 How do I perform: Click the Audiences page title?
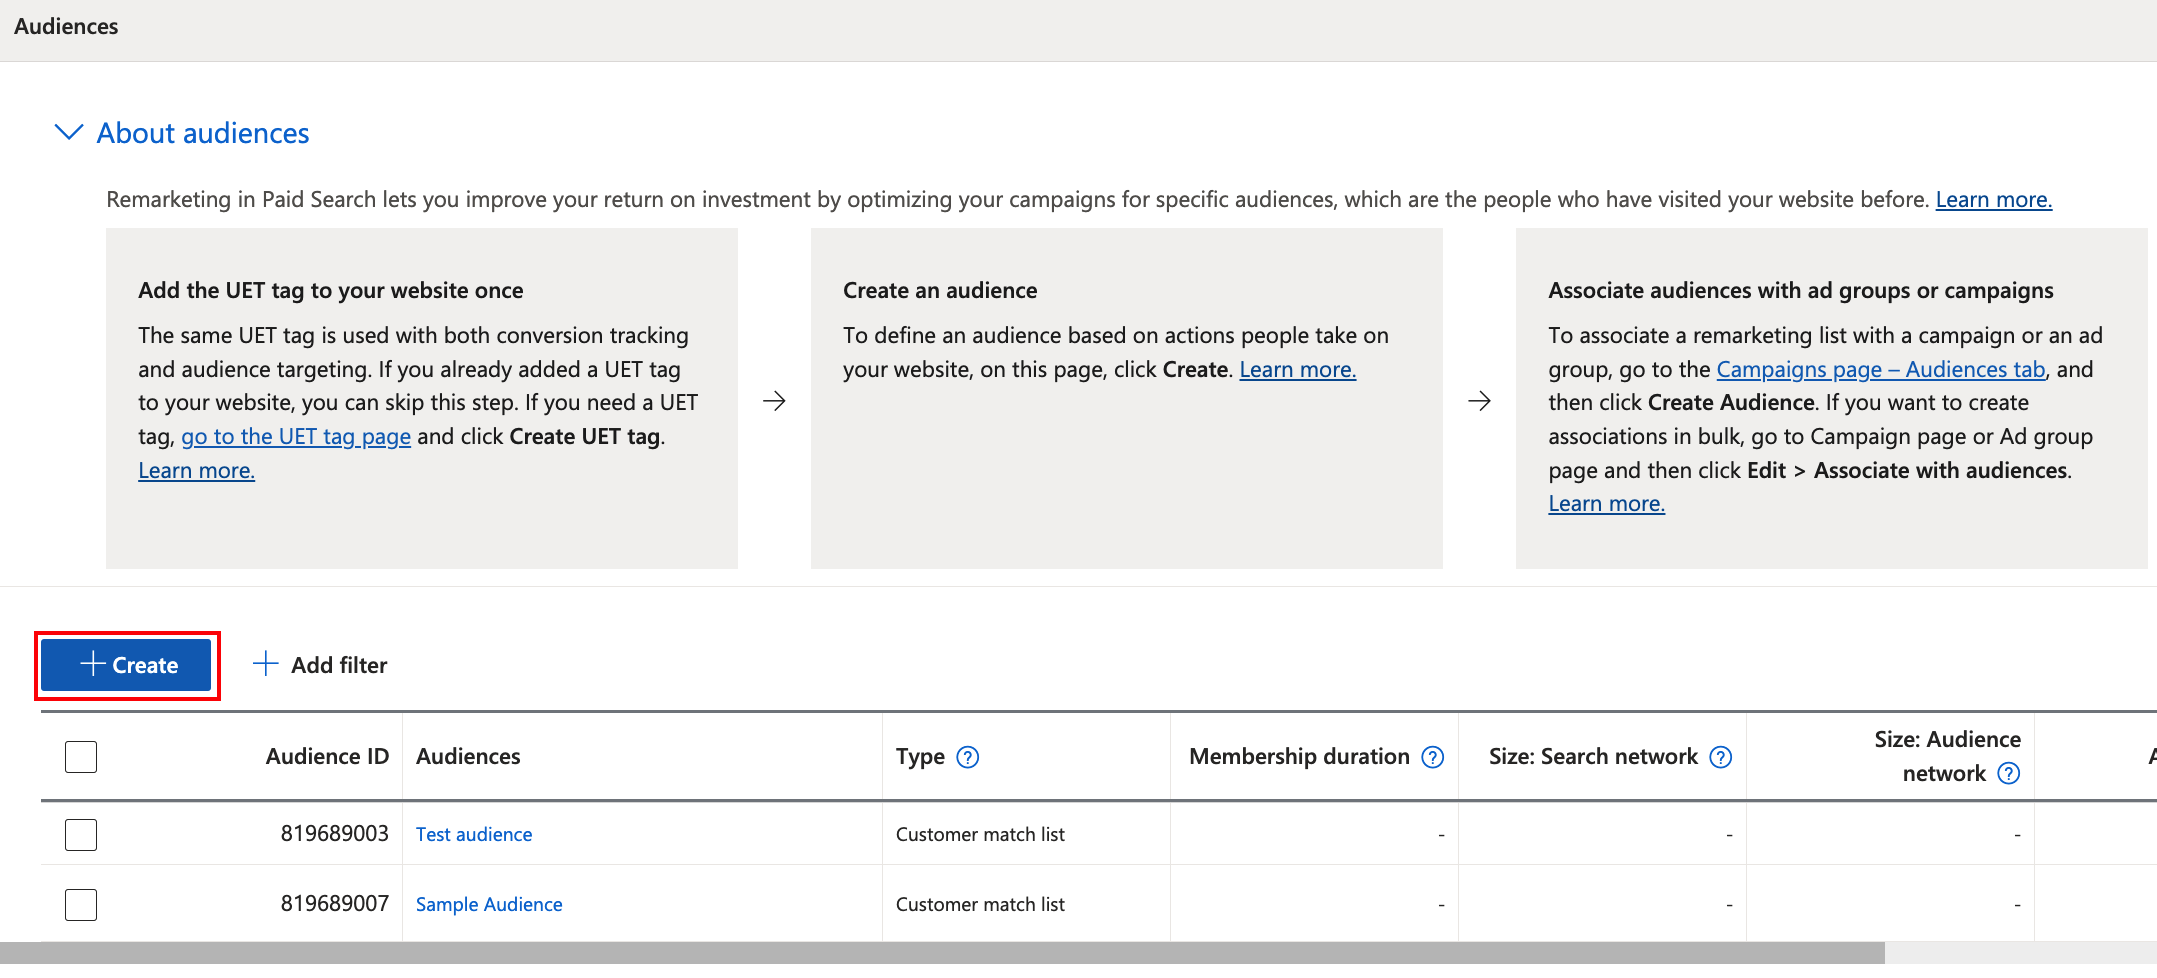[66, 27]
